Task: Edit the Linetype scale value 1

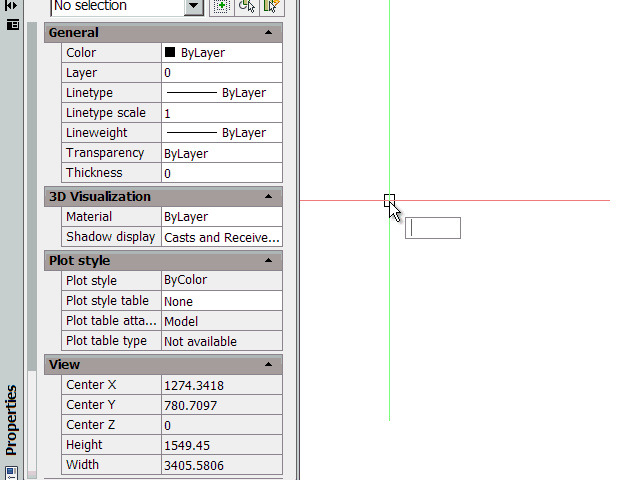Action: 222,113
